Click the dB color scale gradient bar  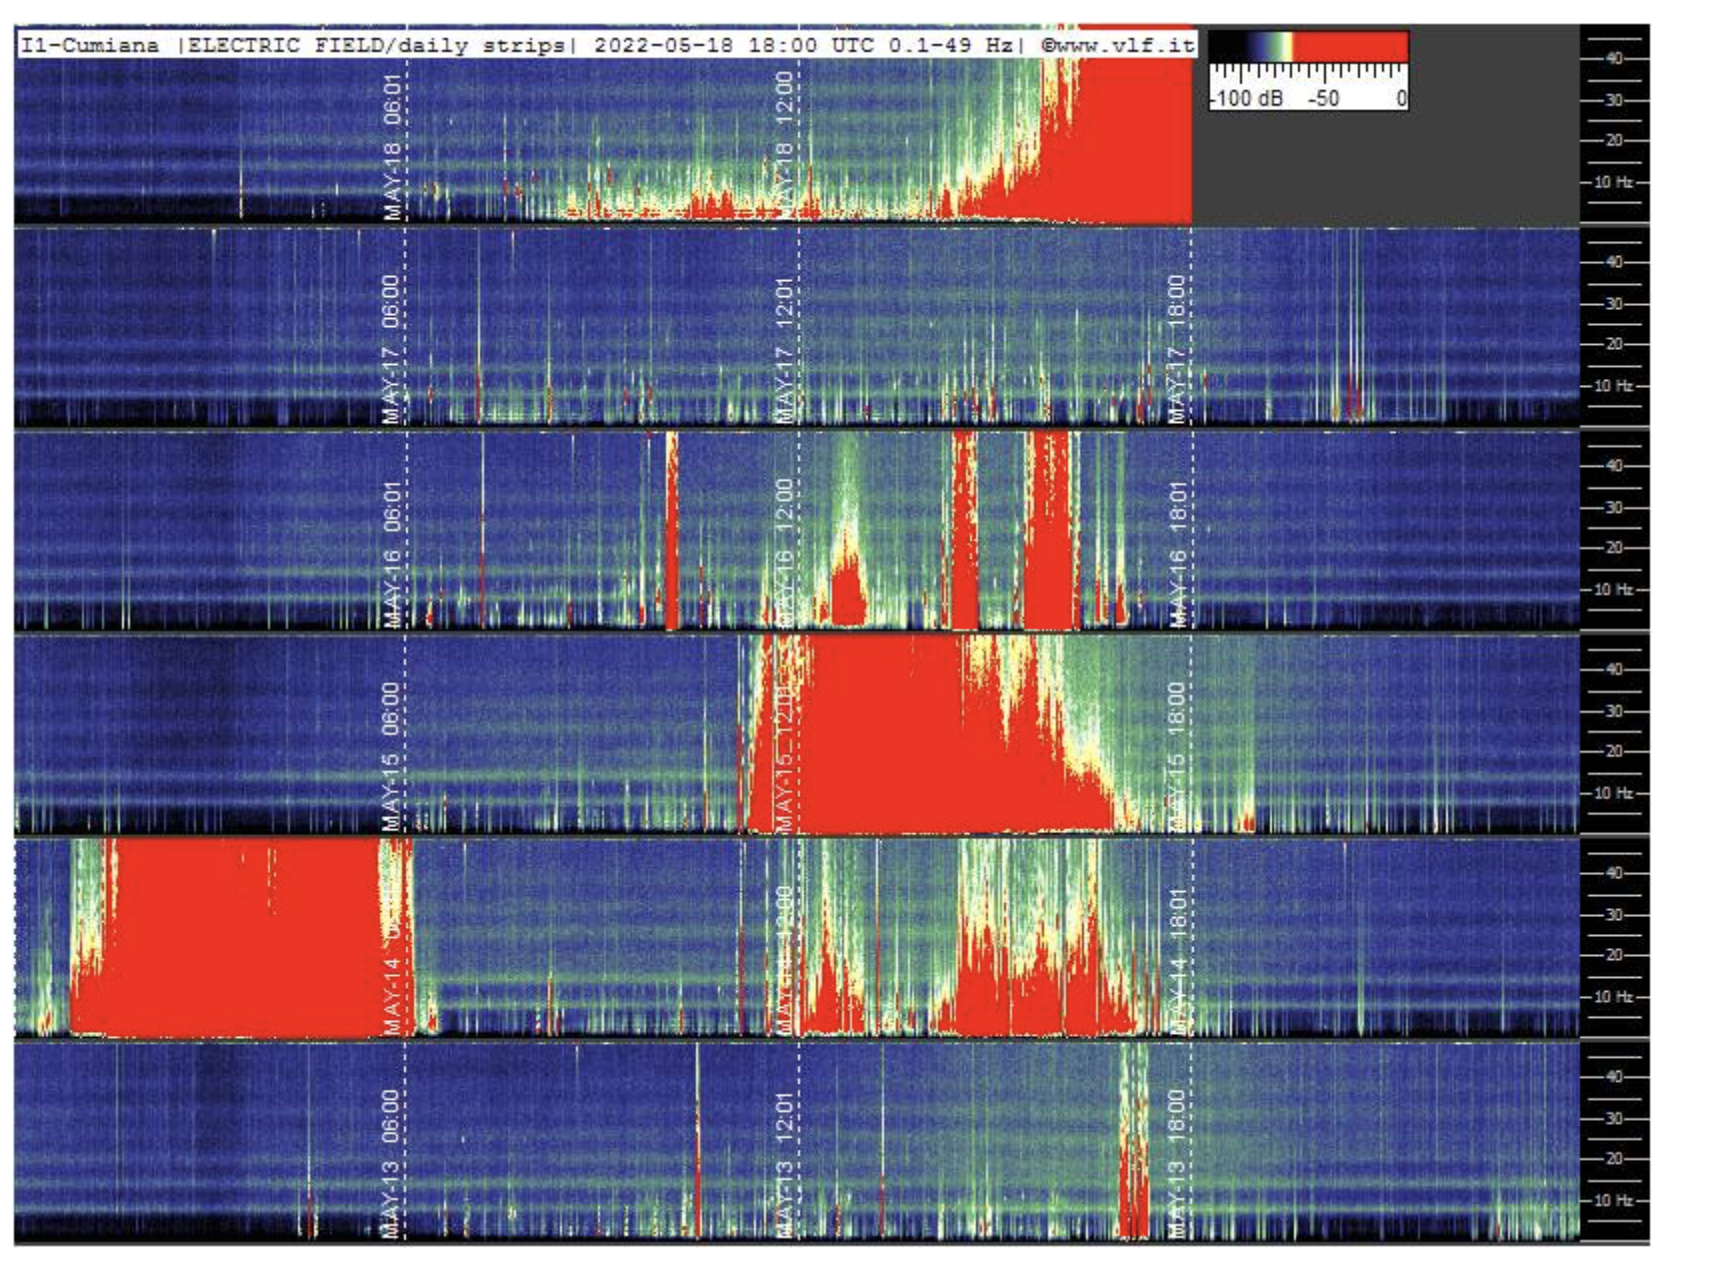[x=1308, y=46]
